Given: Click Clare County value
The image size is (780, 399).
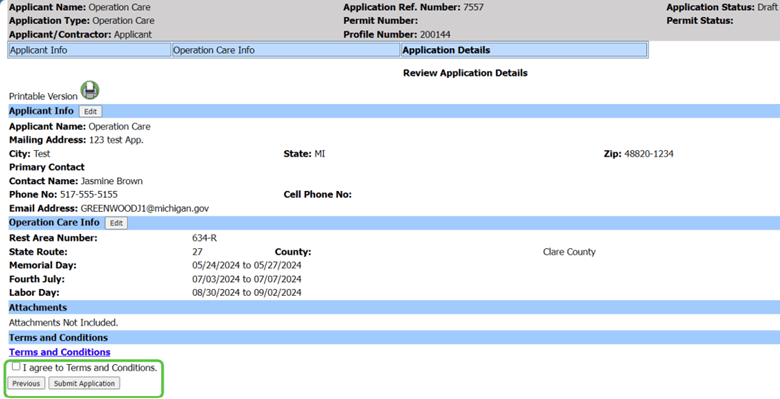Looking at the screenshot, I should (x=569, y=252).
